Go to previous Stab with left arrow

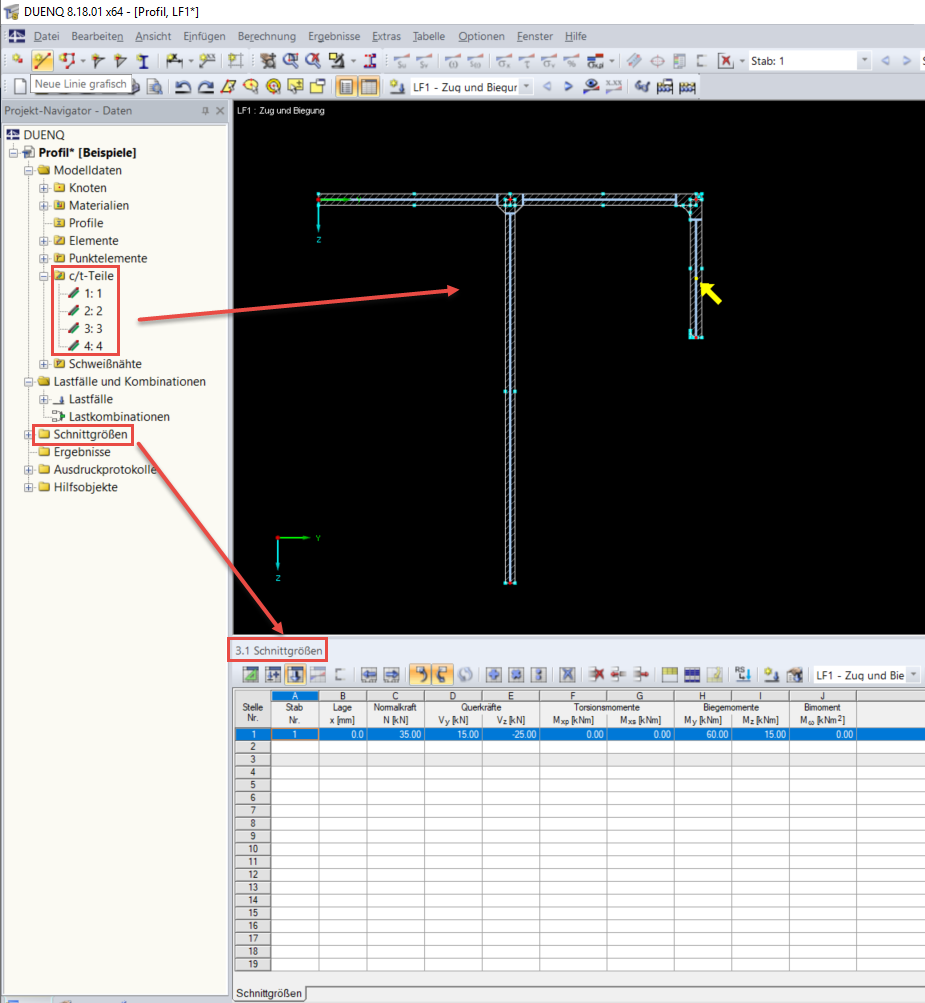[x=886, y=61]
